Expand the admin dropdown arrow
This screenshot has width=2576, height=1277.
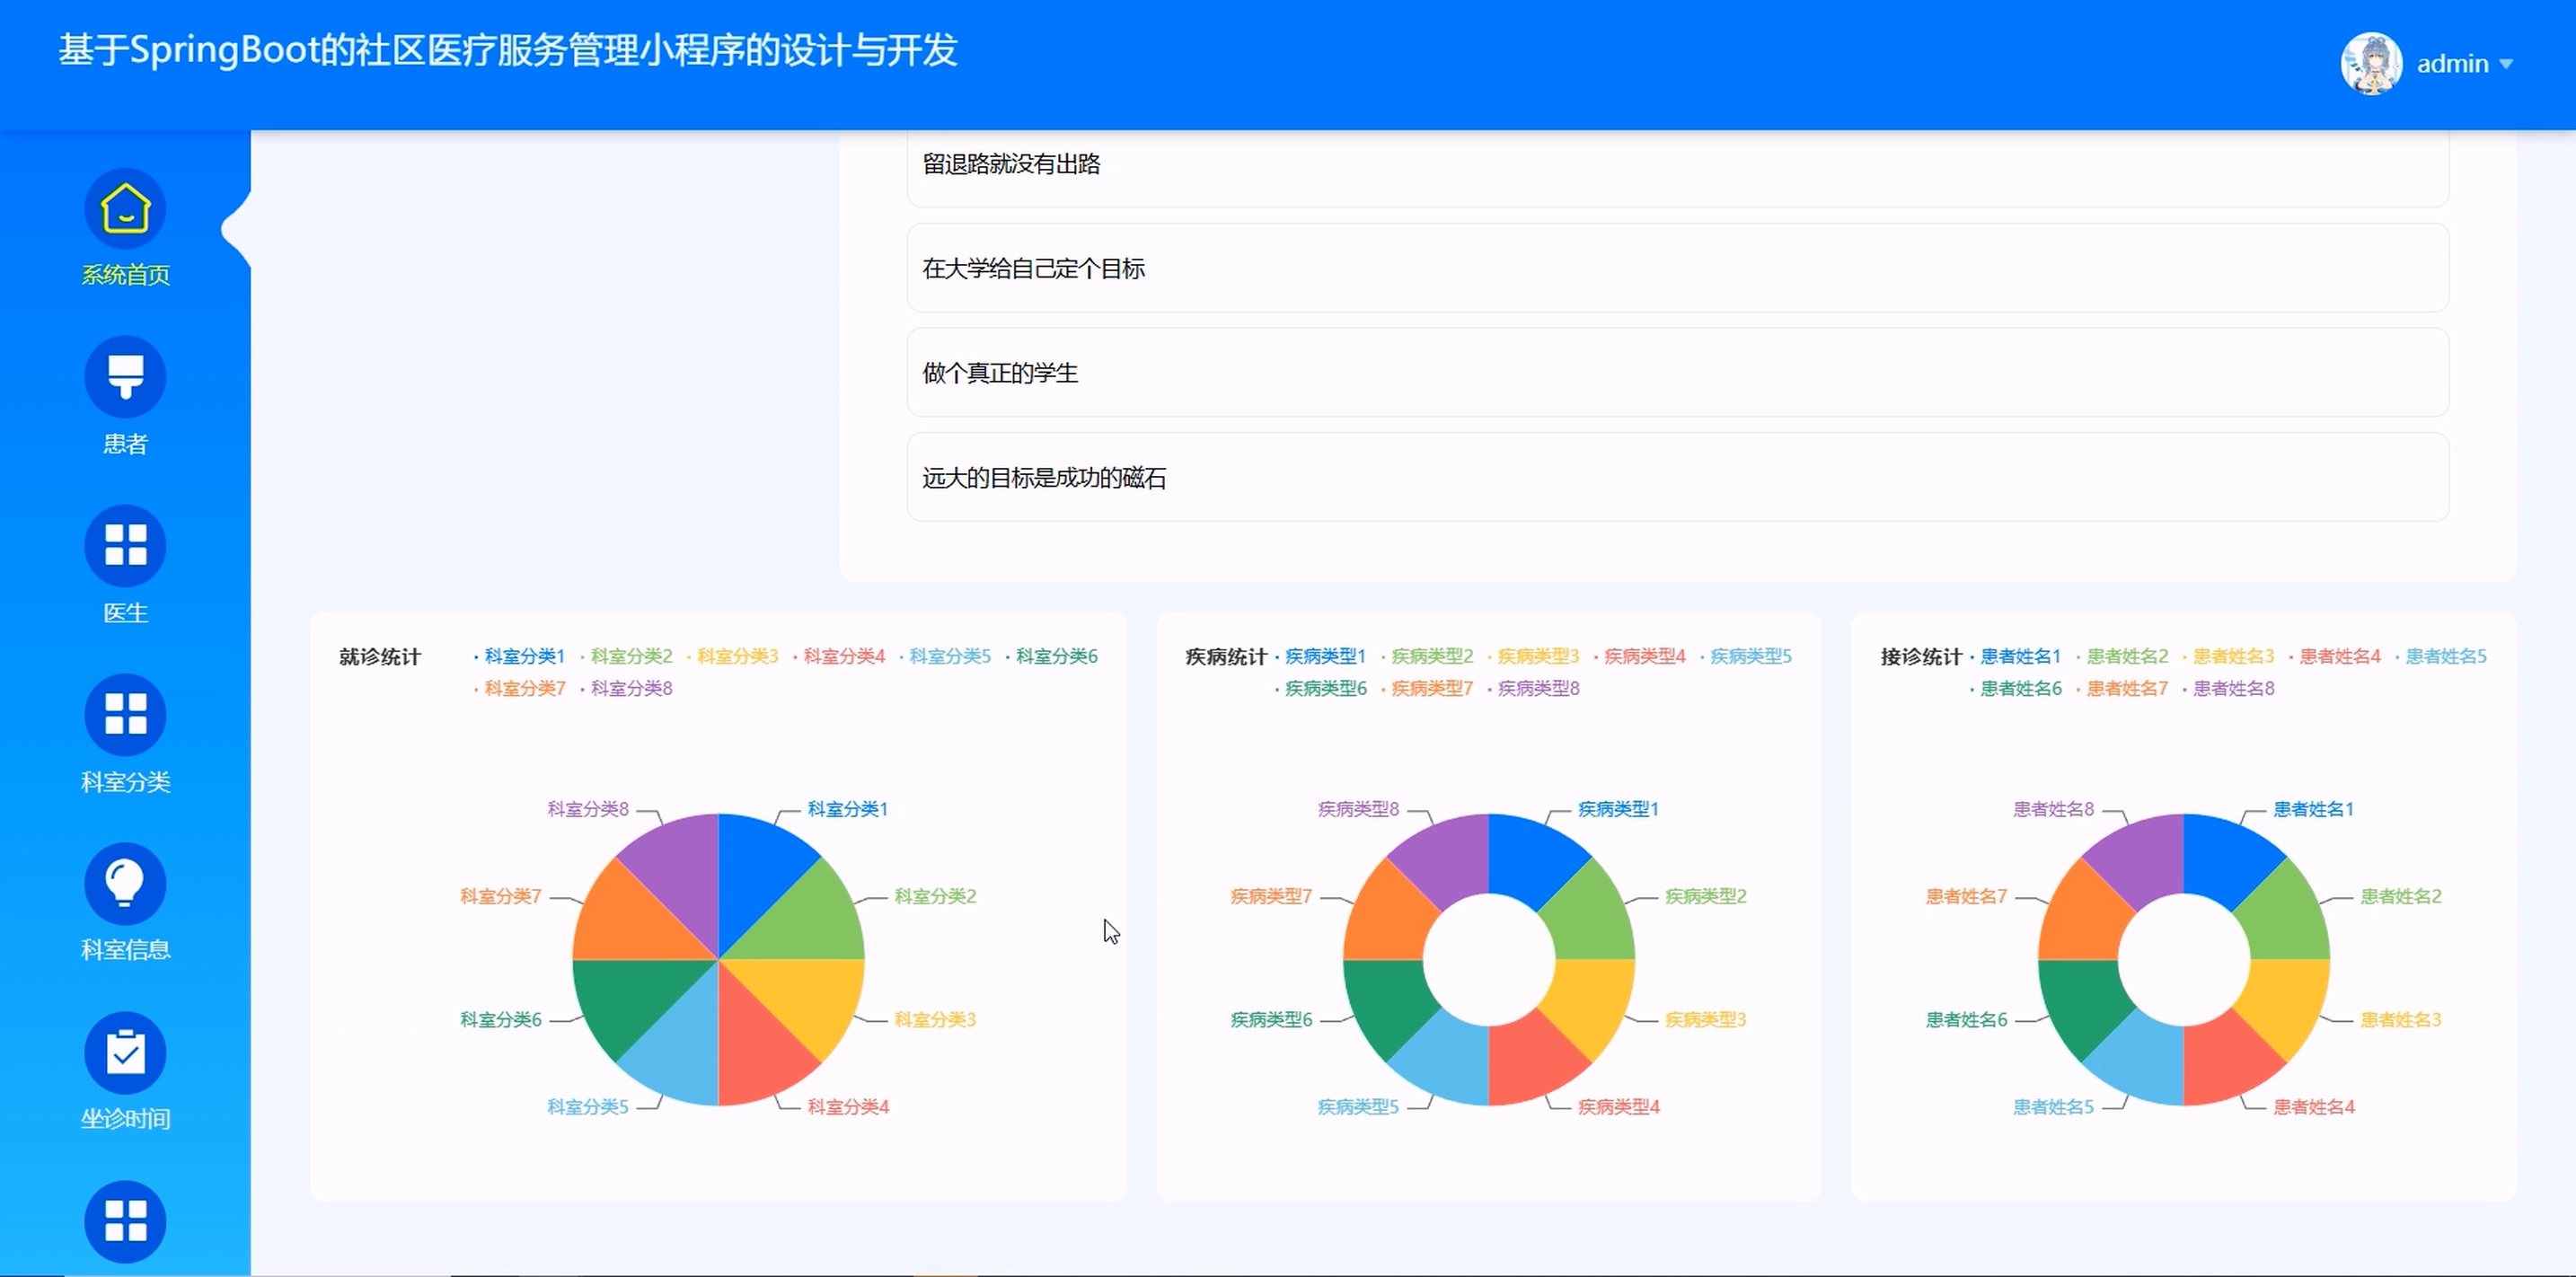2506,64
